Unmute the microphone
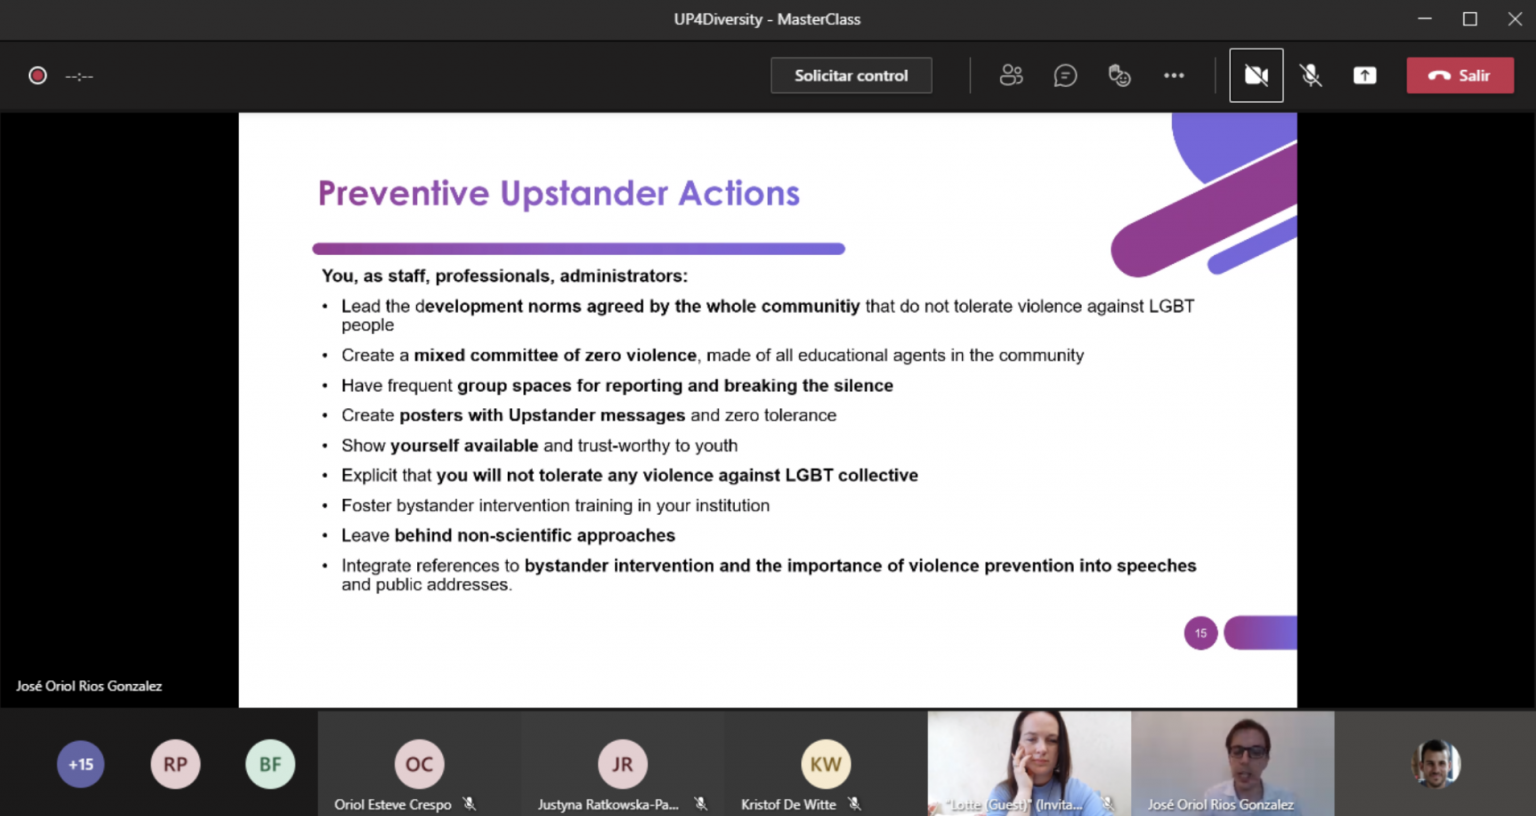 [1310, 75]
